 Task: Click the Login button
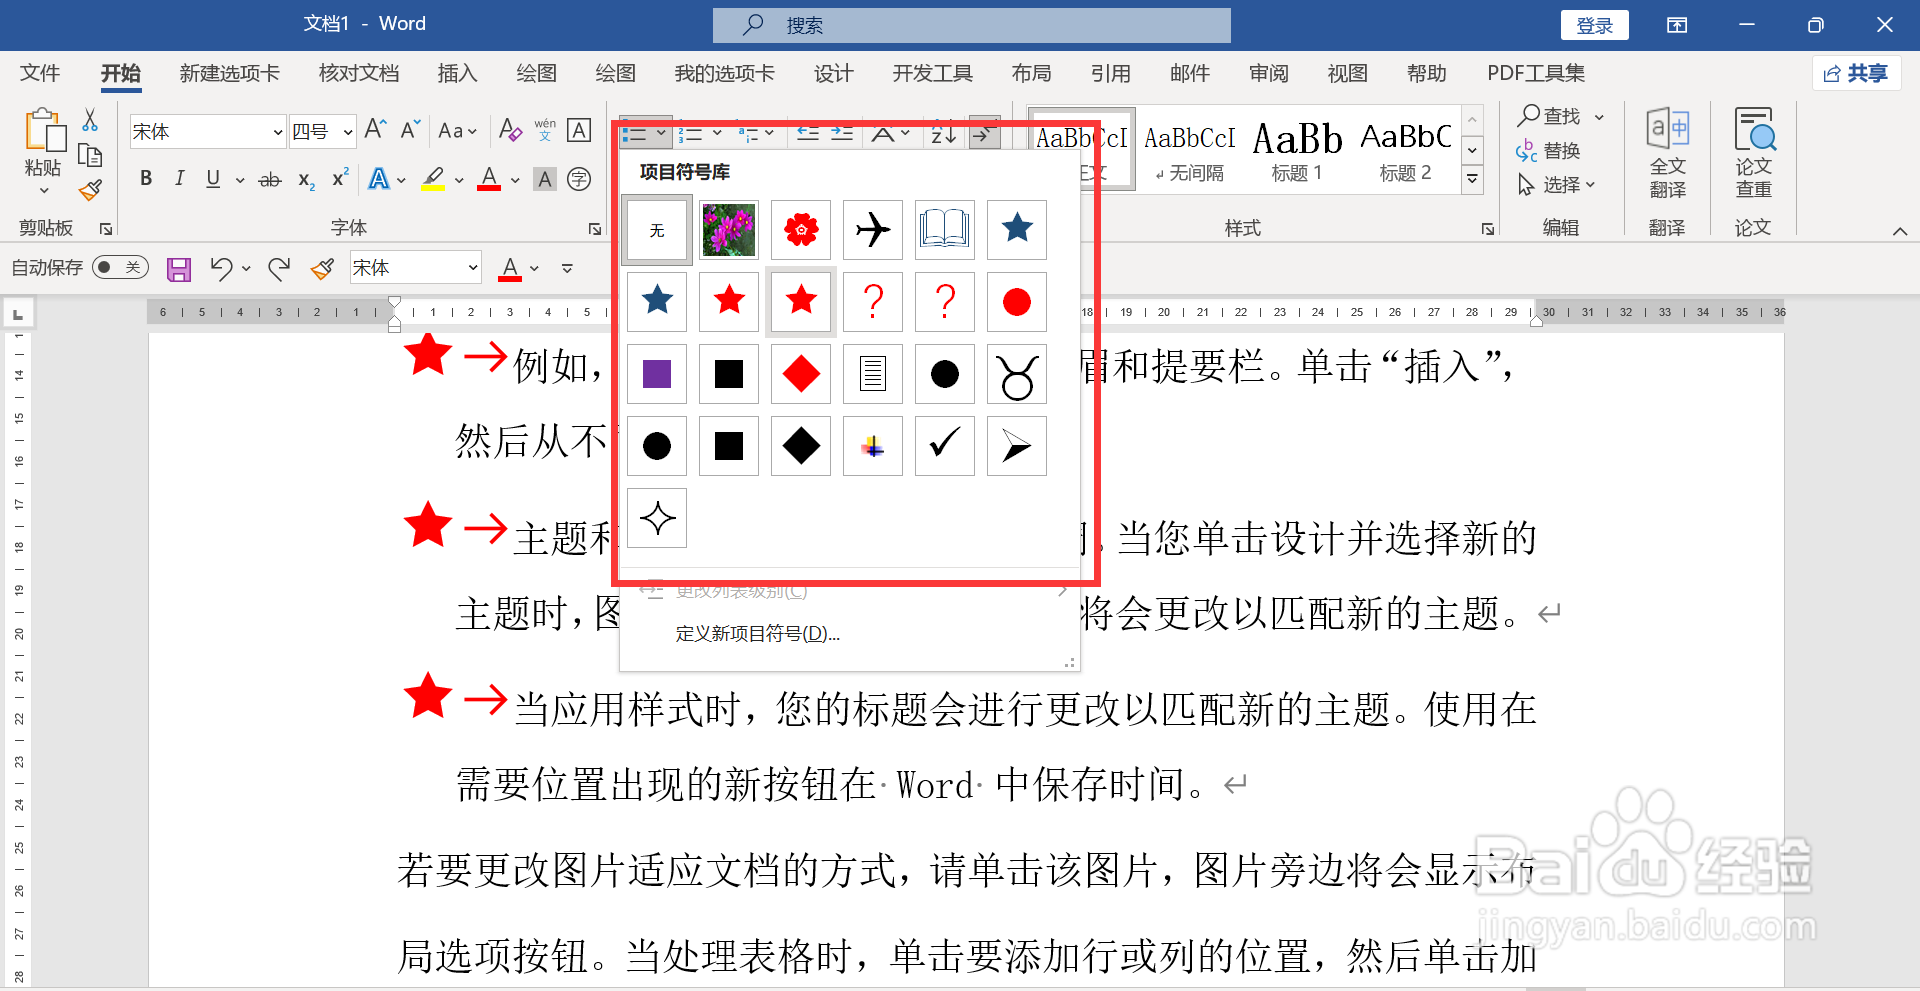click(x=1595, y=25)
